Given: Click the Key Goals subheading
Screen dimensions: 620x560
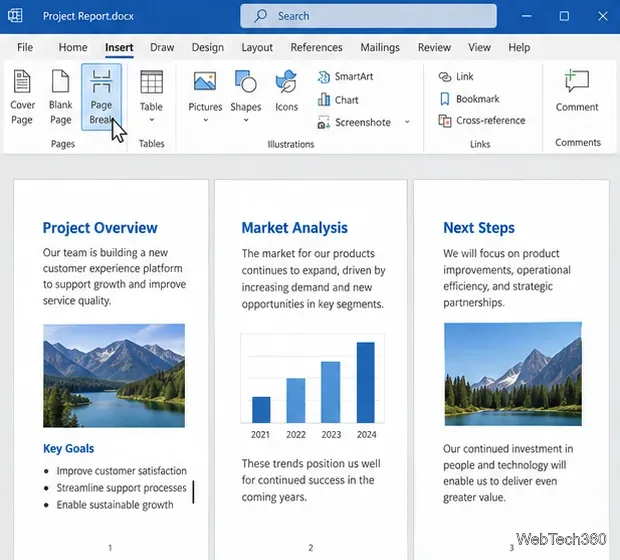Looking at the screenshot, I should [x=68, y=448].
